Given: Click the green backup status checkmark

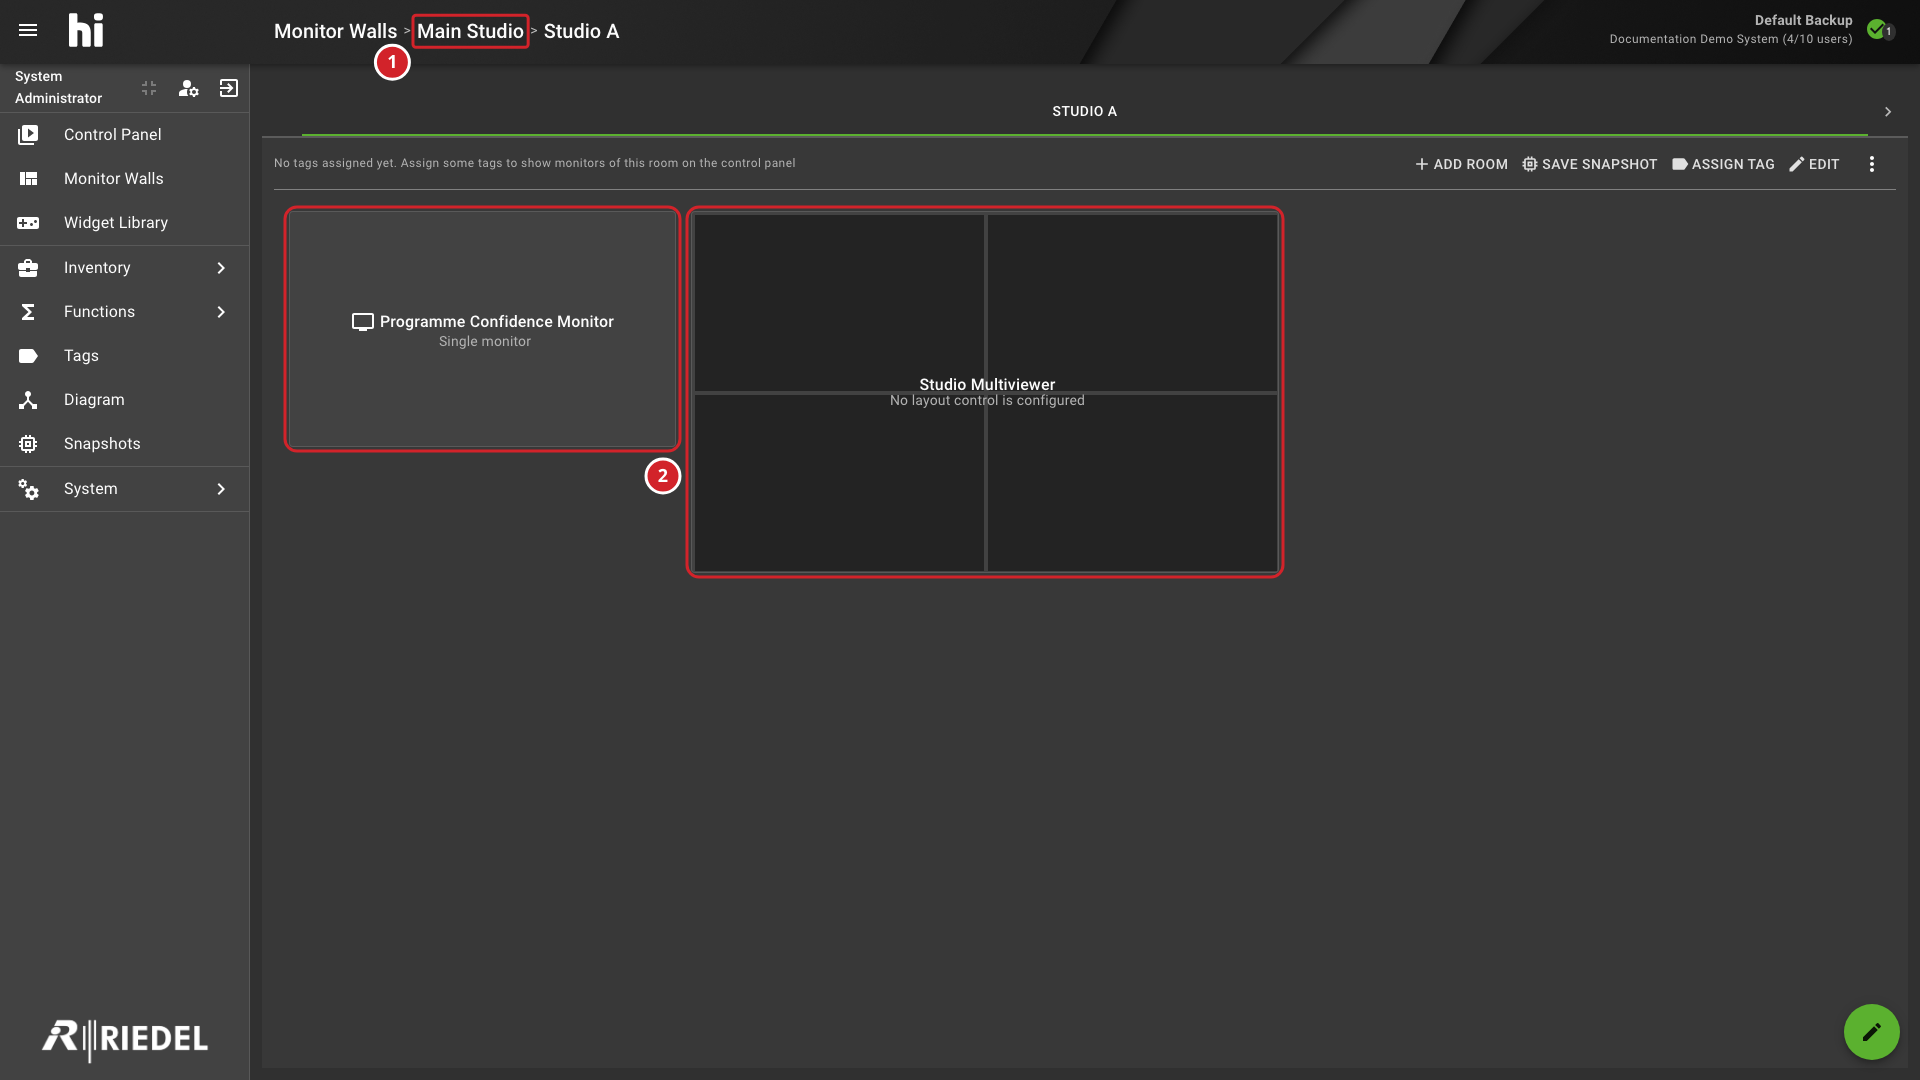Looking at the screenshot, I should coord(1877,29).
